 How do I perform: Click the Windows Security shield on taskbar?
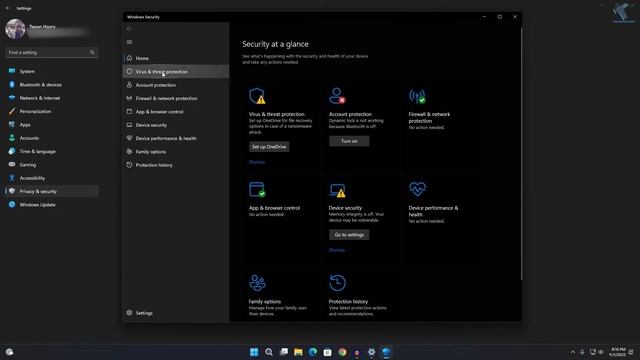(386, 352)
